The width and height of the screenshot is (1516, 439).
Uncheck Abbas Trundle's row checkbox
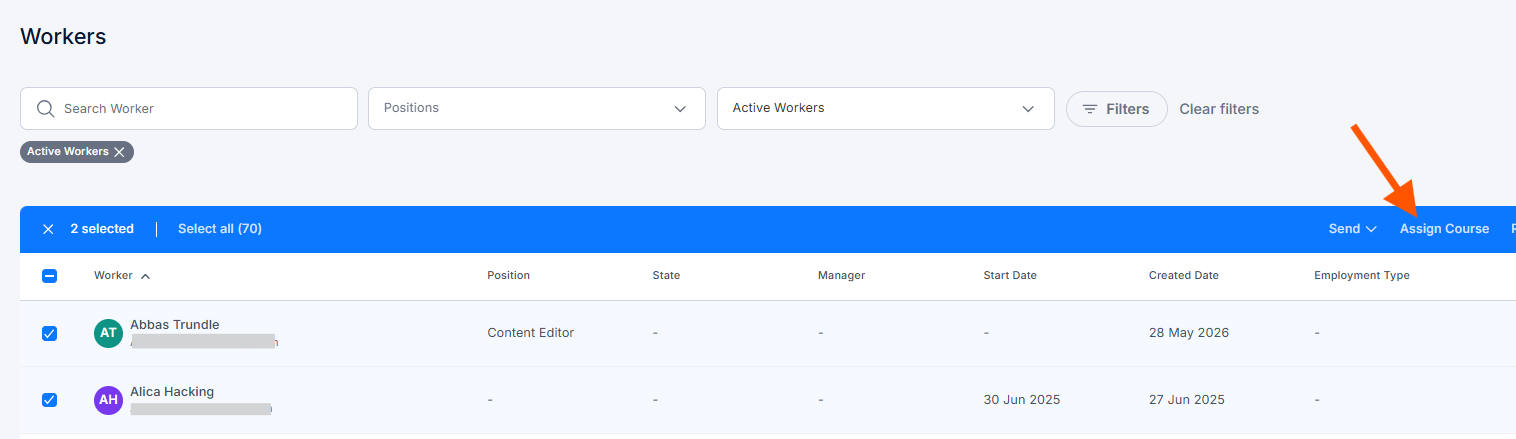49,333
